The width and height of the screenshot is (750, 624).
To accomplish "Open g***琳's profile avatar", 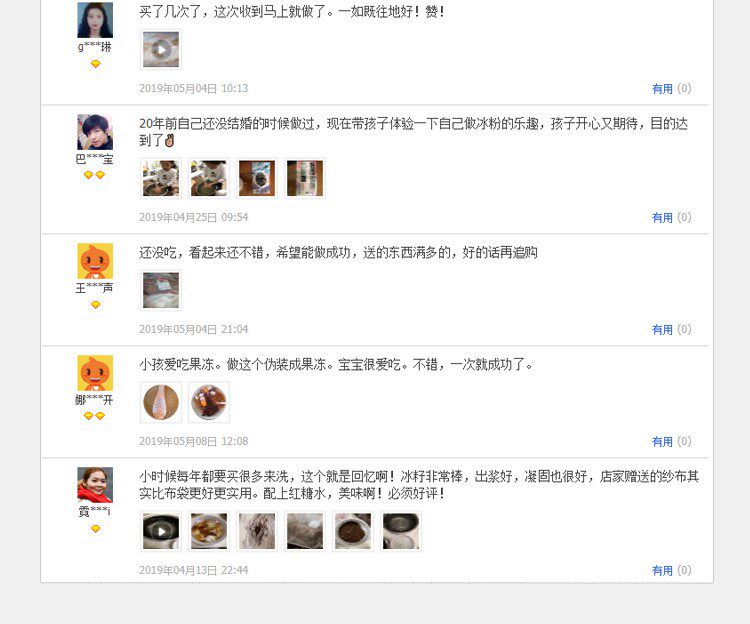I will coord(95,20).
